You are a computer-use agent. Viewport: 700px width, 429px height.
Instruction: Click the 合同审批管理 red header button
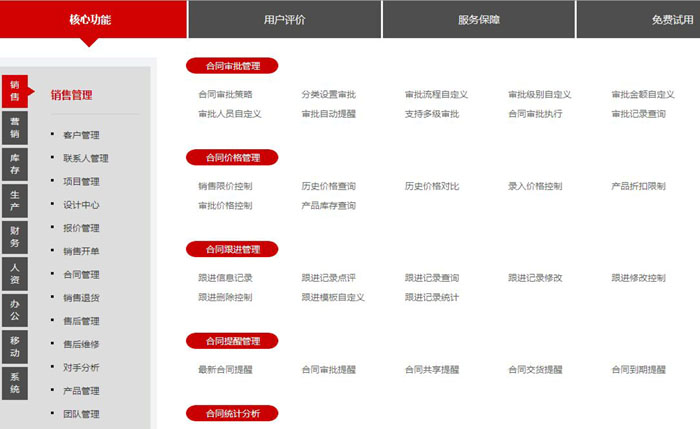[232, 66]
